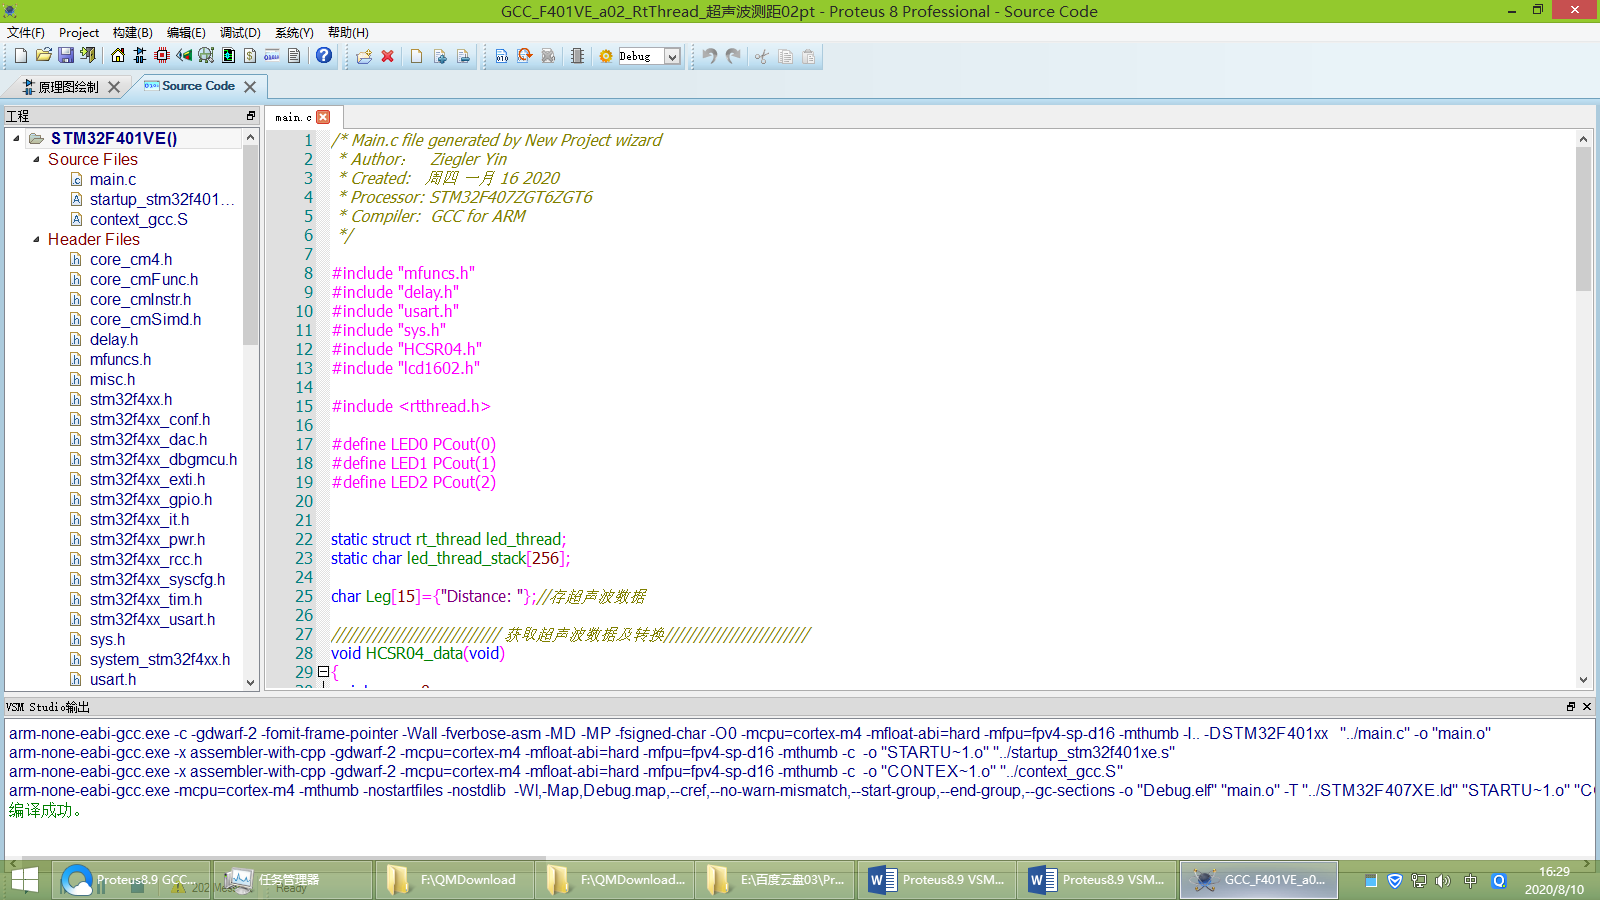Image resolution: width=1600 pixels, height=900 pixels.
Task: Open 3D Visualizer icon
Action: pyautogui.click(x=184, y=56)
